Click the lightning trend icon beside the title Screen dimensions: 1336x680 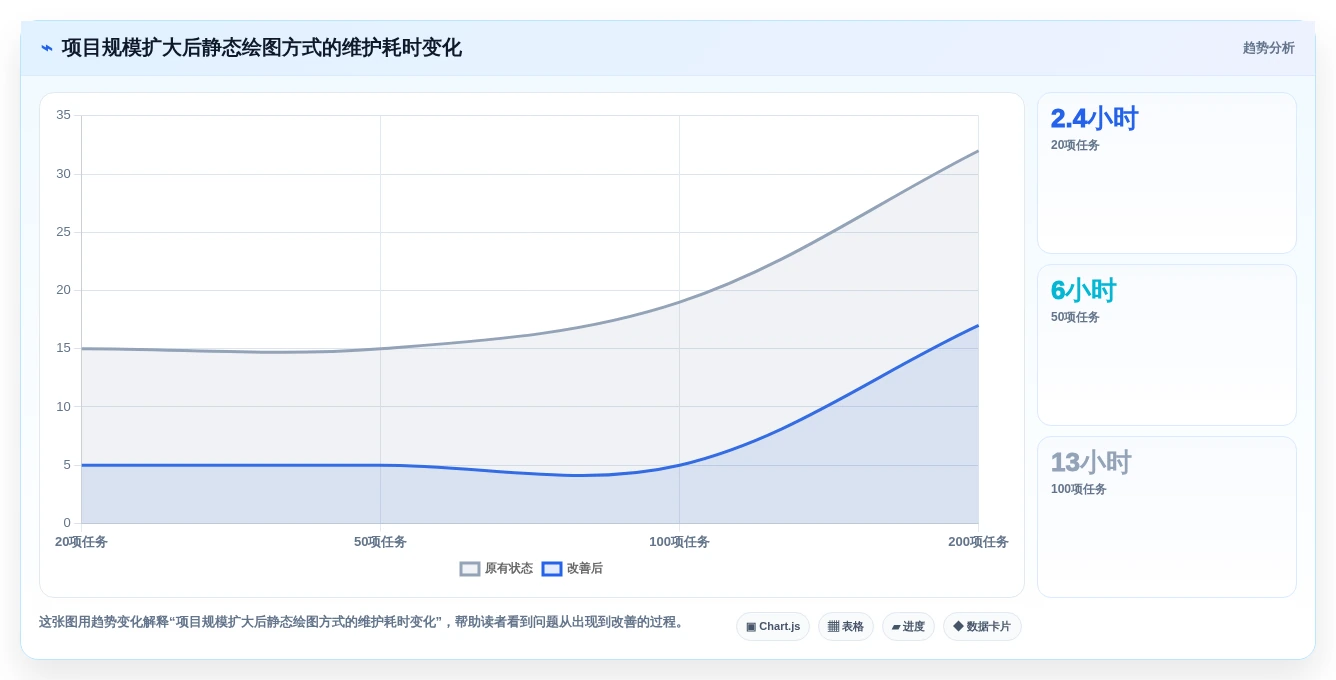[x=46, y=48]
